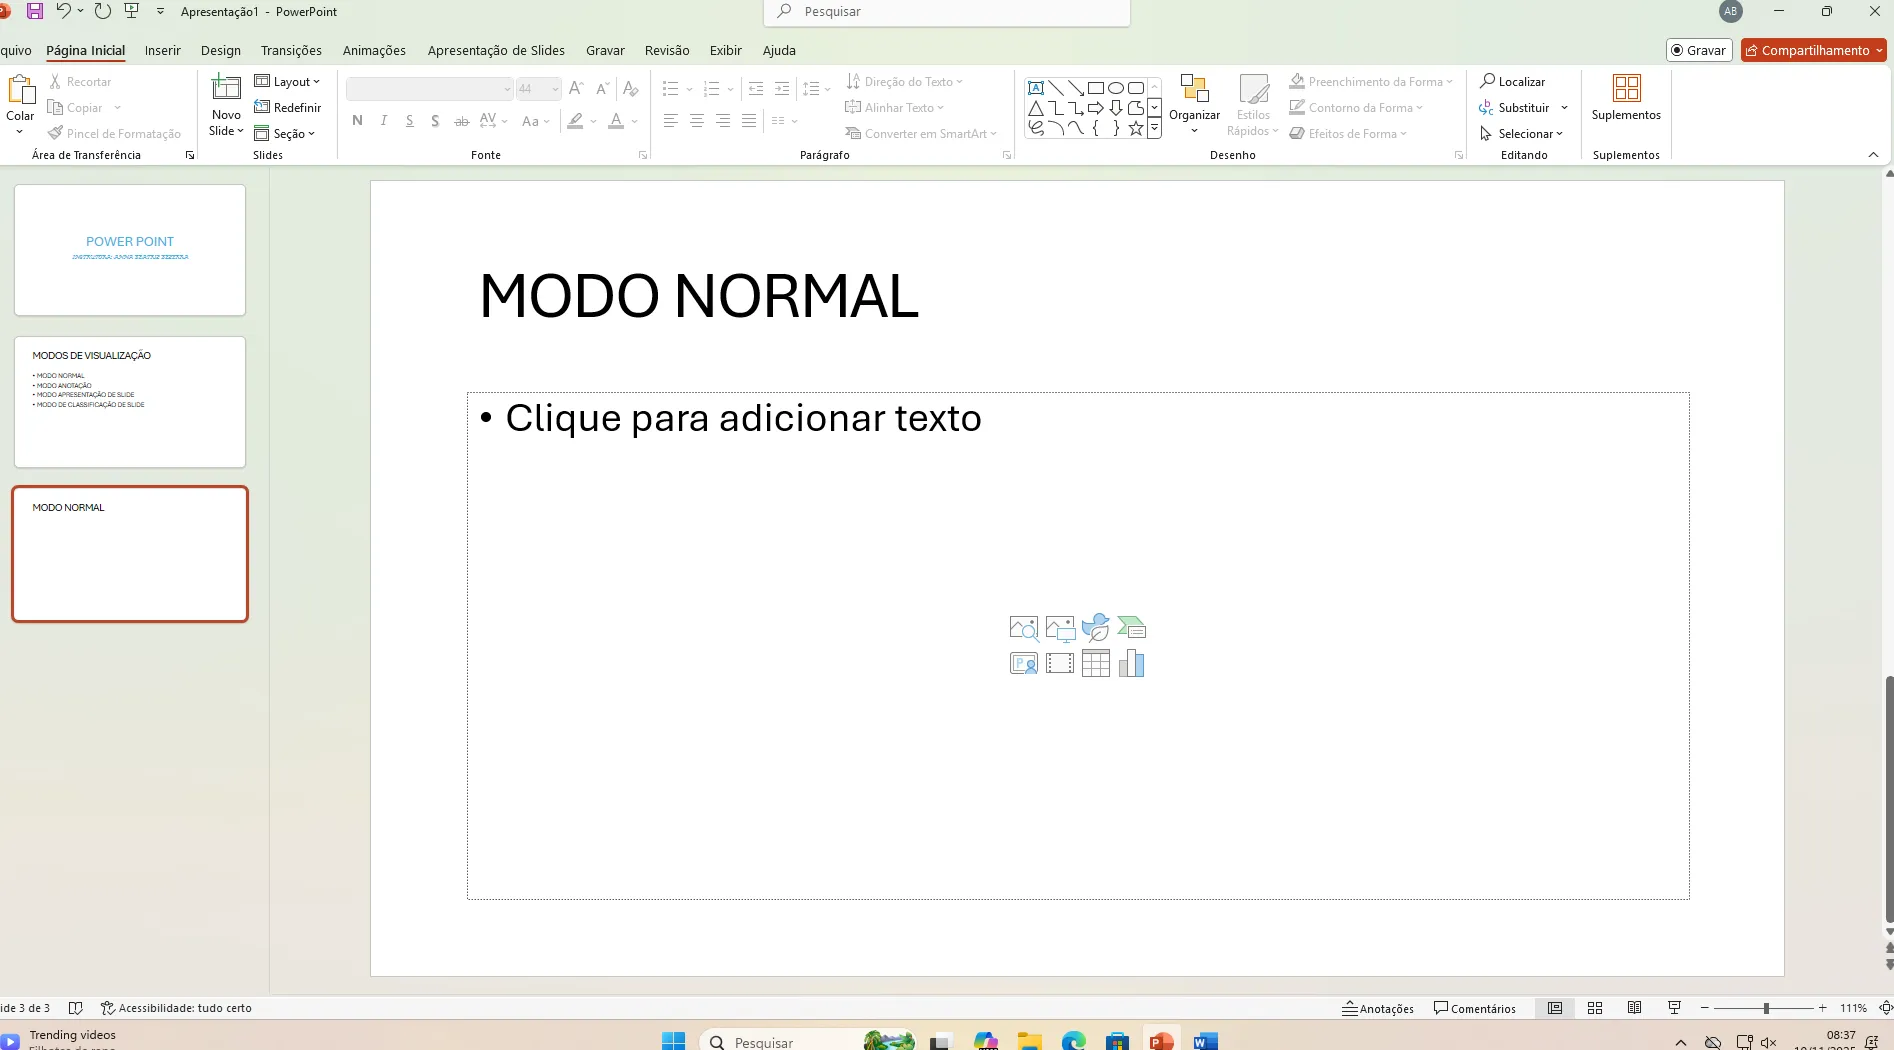Select the MODOS DE VISUALIZAÇÃO slide thumbnail
Image resolution: width=1894 pixels, height=1050 pixels.
tap(129, 402)
